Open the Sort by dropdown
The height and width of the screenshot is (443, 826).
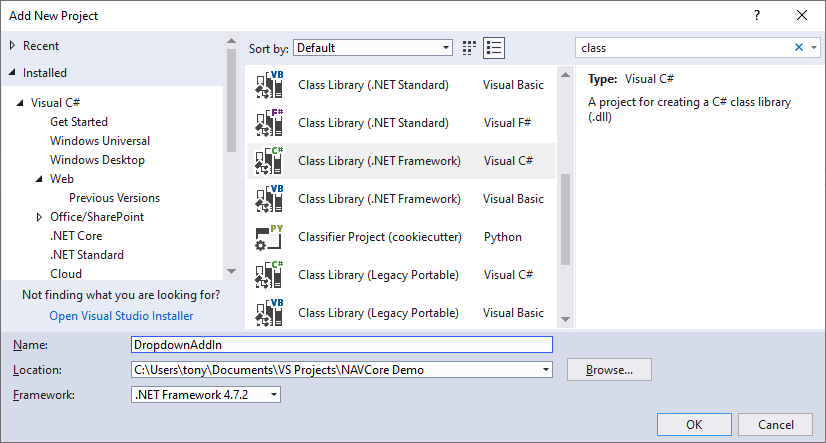coord(373,48)
